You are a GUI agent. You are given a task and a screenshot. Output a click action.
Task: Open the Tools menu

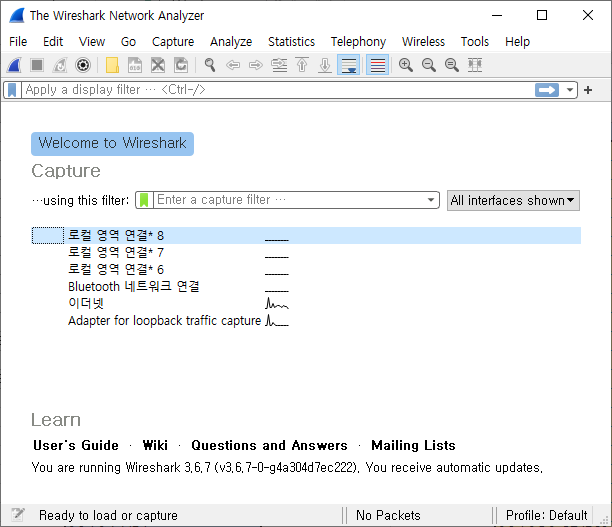475,41
